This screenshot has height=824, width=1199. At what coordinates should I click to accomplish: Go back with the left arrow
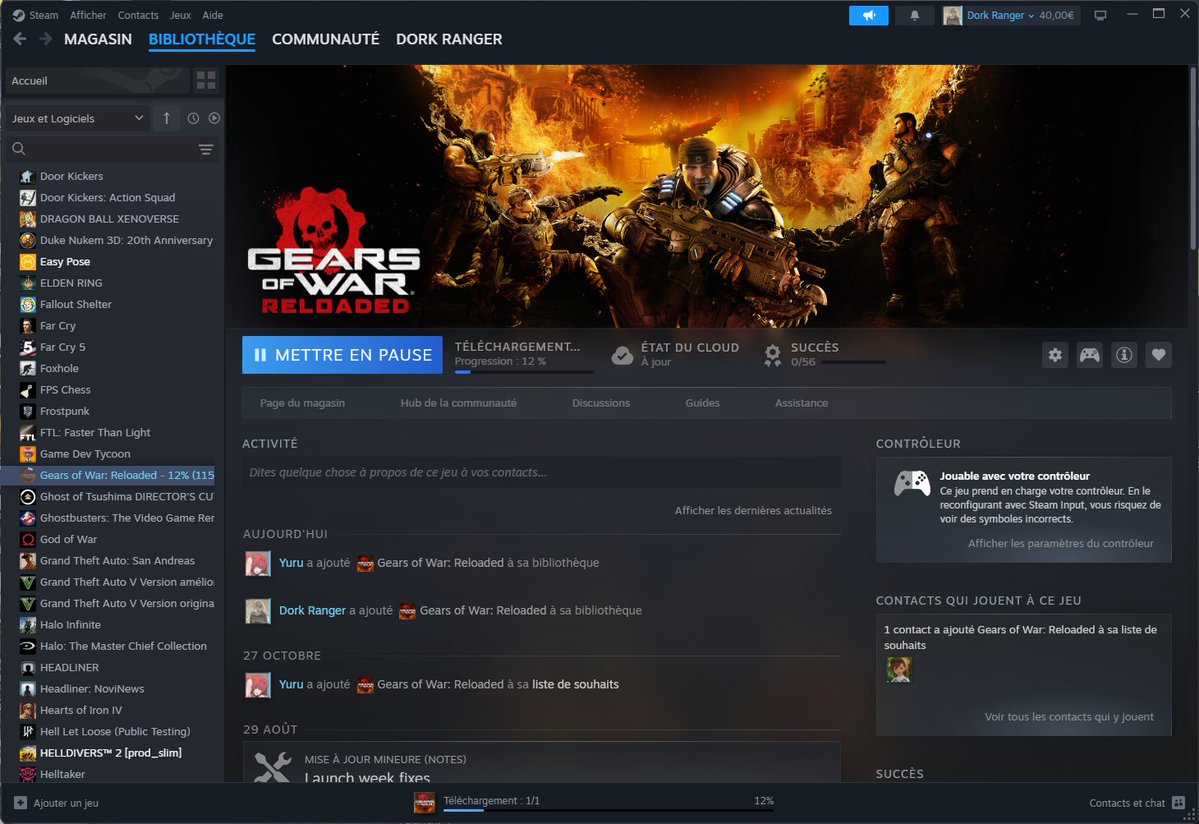[20, 39]
